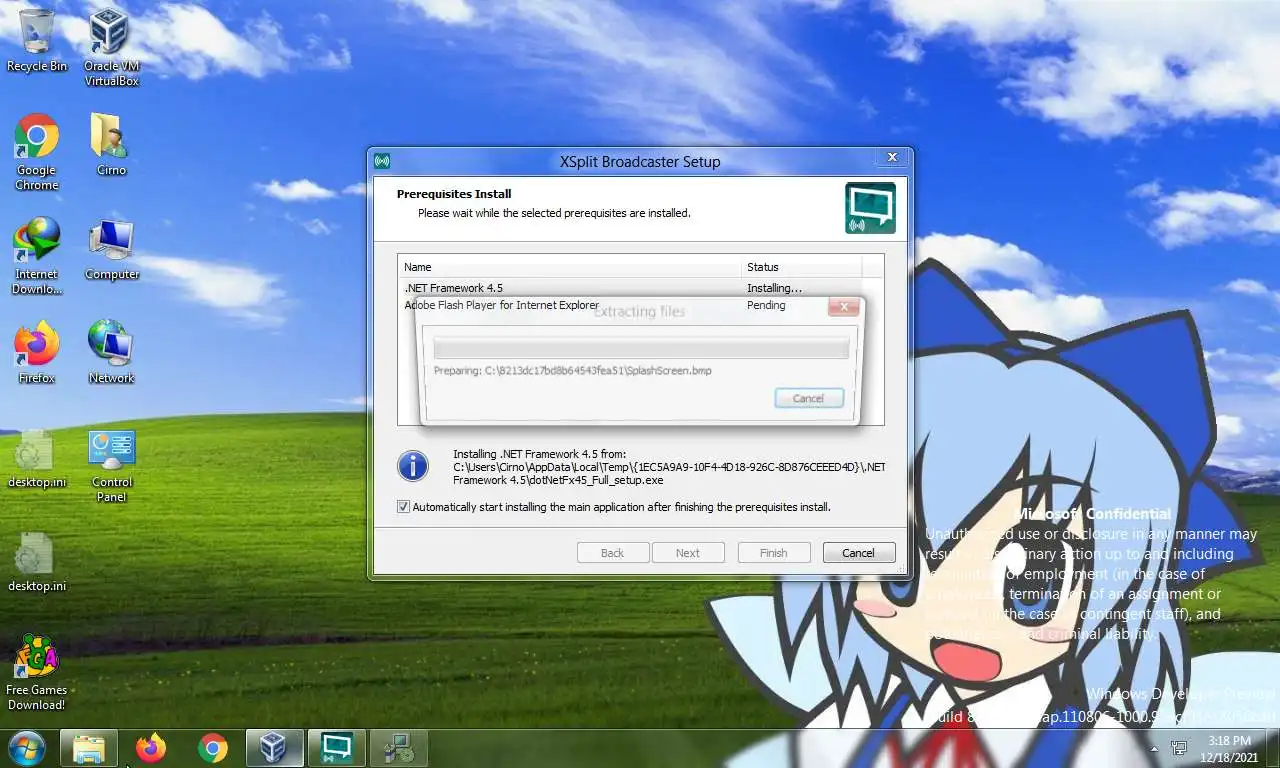Switch to VirtualBox in the taskbar
The image size is (1280, 768).
[x=274, y=747]
